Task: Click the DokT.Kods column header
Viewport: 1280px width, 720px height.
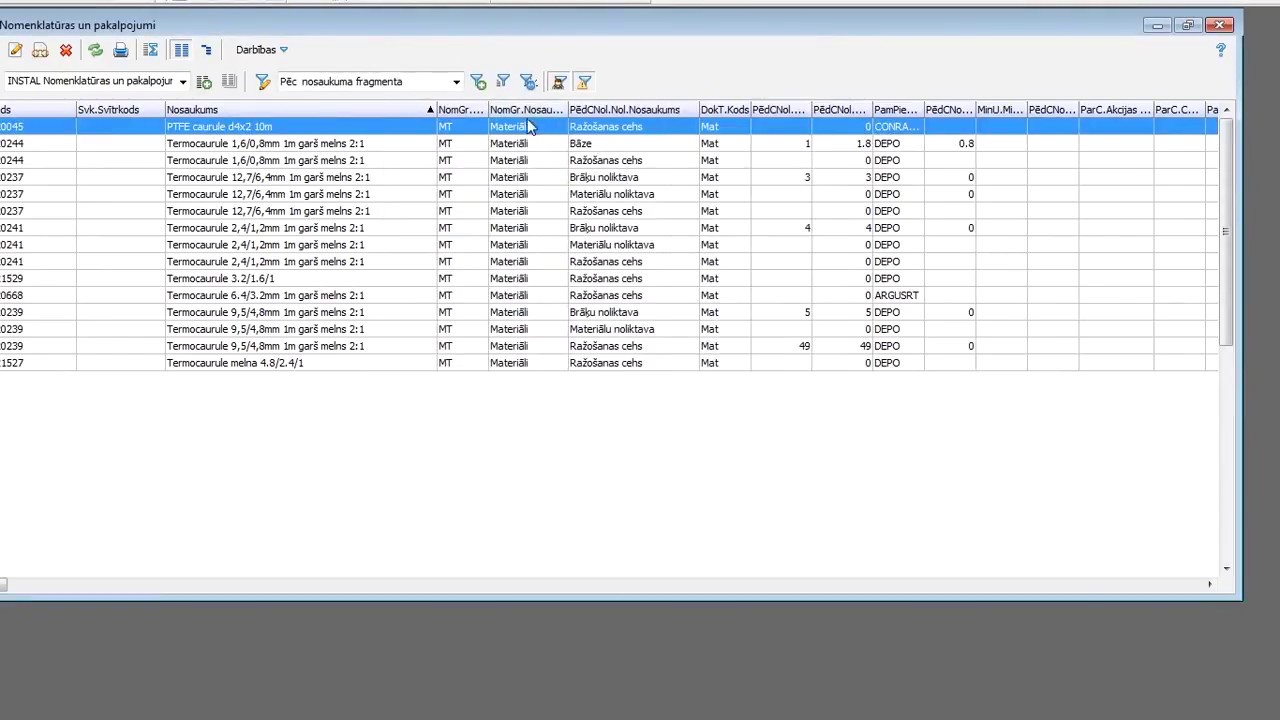Action: tap(724, 110)
